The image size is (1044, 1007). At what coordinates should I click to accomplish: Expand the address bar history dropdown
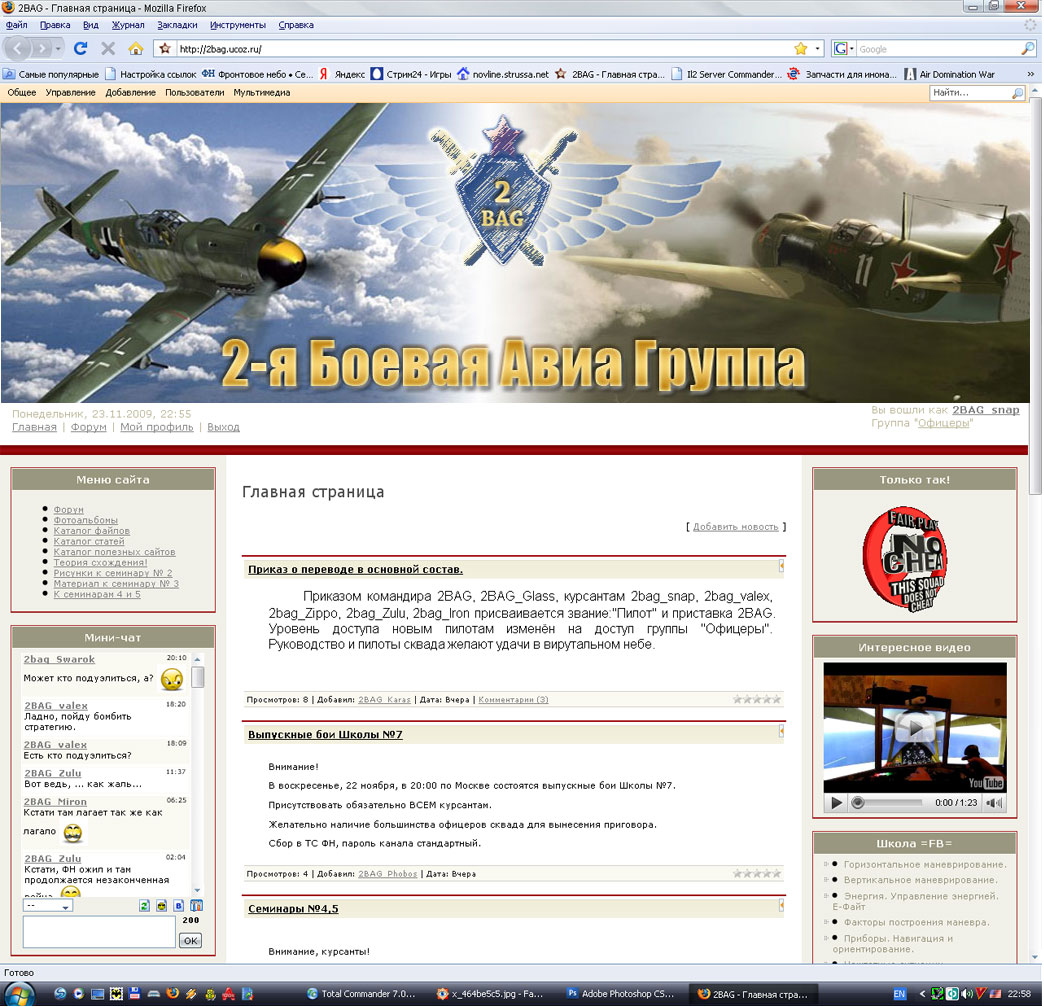pos(818,48)
